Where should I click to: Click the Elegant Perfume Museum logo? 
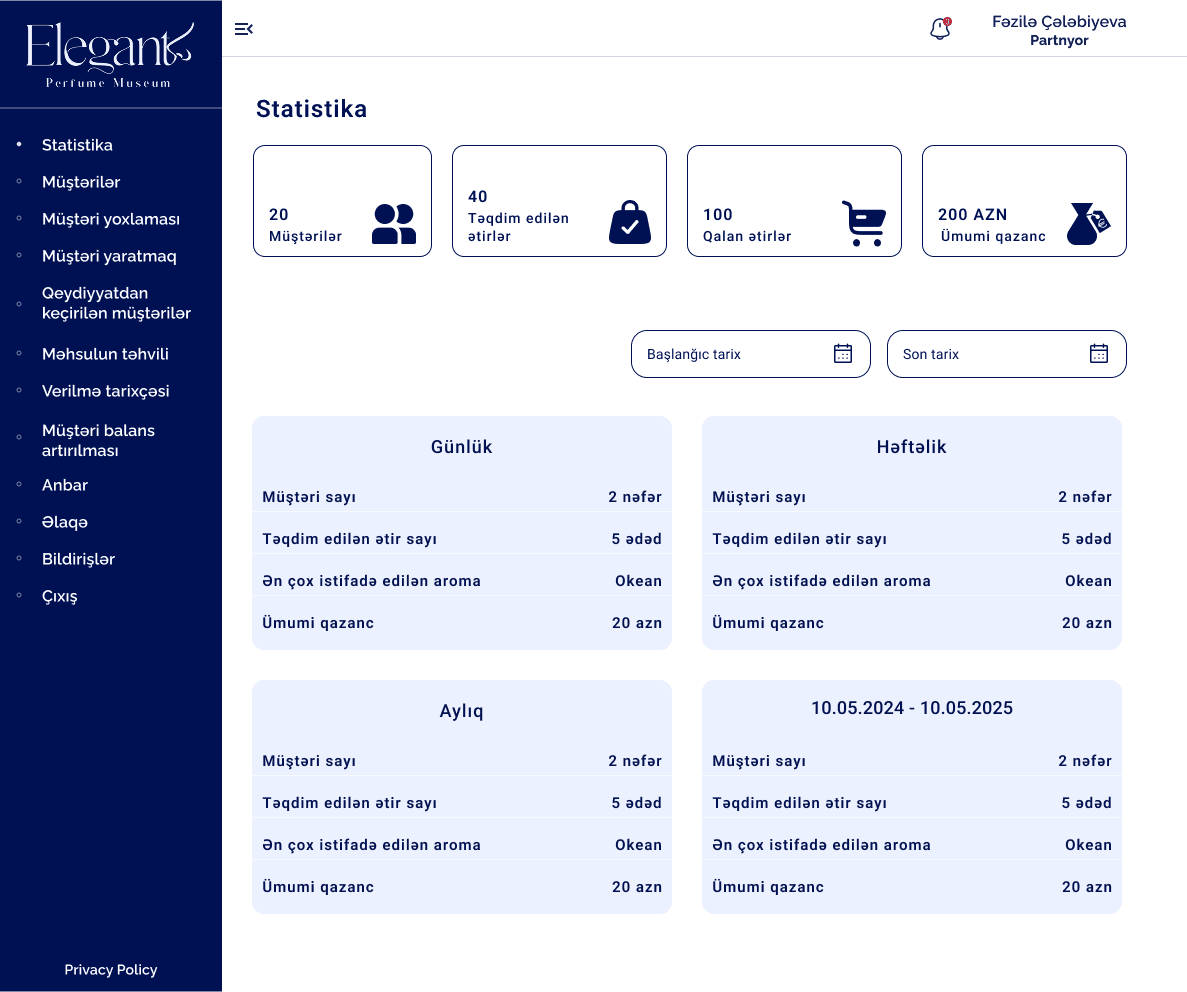tap(110, 55)
